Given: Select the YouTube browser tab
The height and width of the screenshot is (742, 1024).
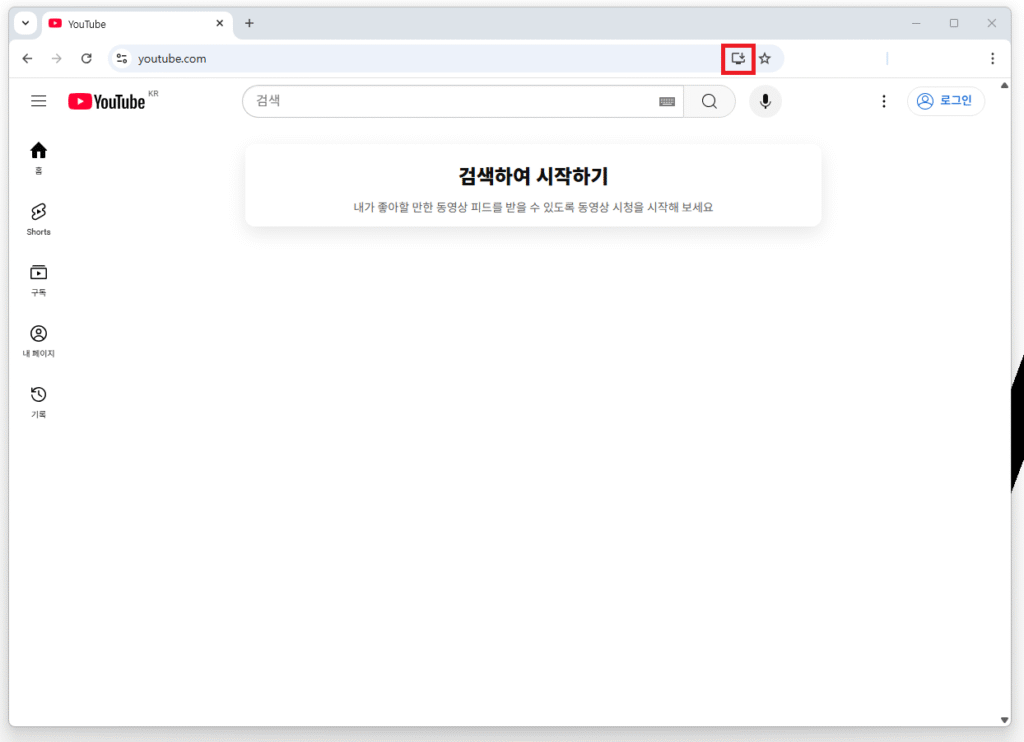Looking at the screenshot, I should tap(137, 24).
